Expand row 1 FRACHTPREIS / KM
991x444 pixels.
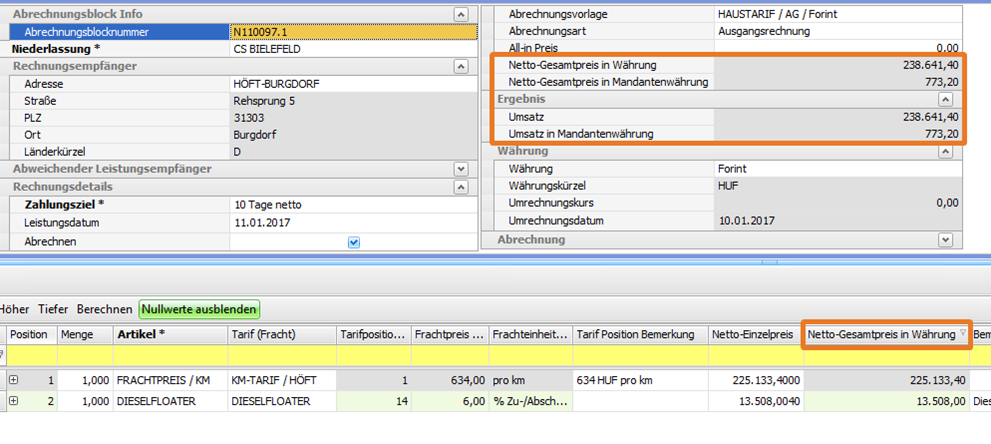pos(14,380)
